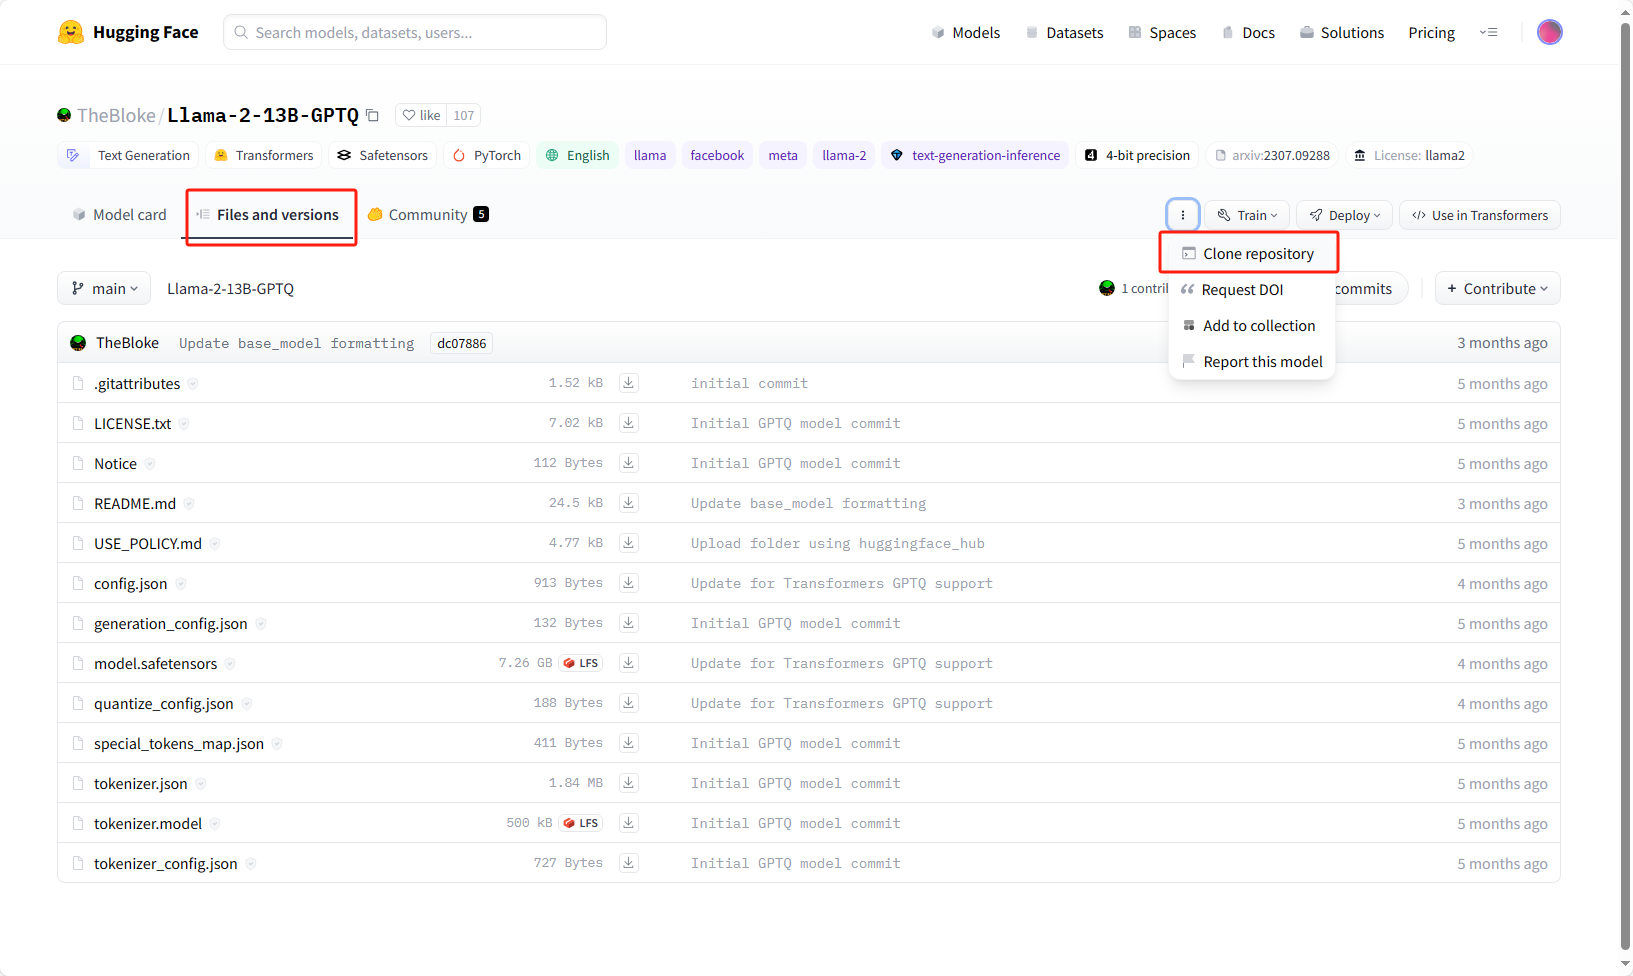
Task: Open TheBloke owner link in title
Action: 116,115
